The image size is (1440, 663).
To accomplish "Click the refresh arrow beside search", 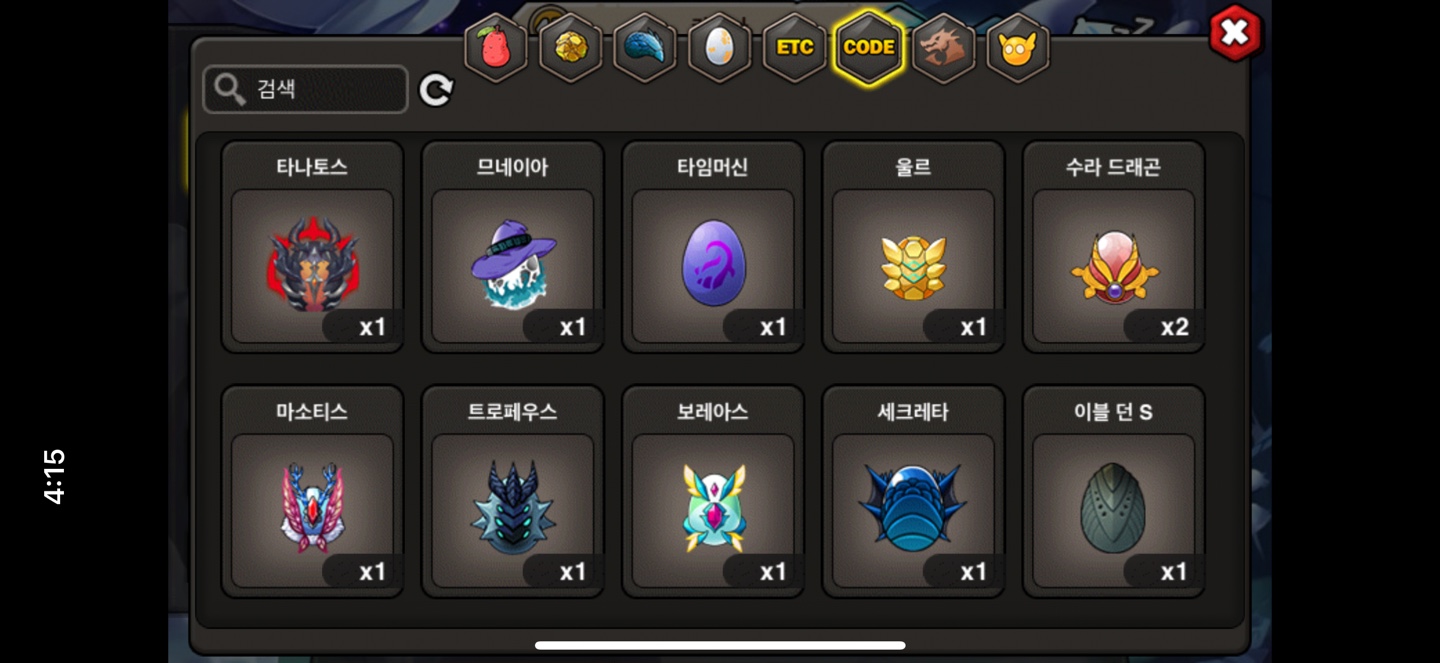I will click(436, 90).
